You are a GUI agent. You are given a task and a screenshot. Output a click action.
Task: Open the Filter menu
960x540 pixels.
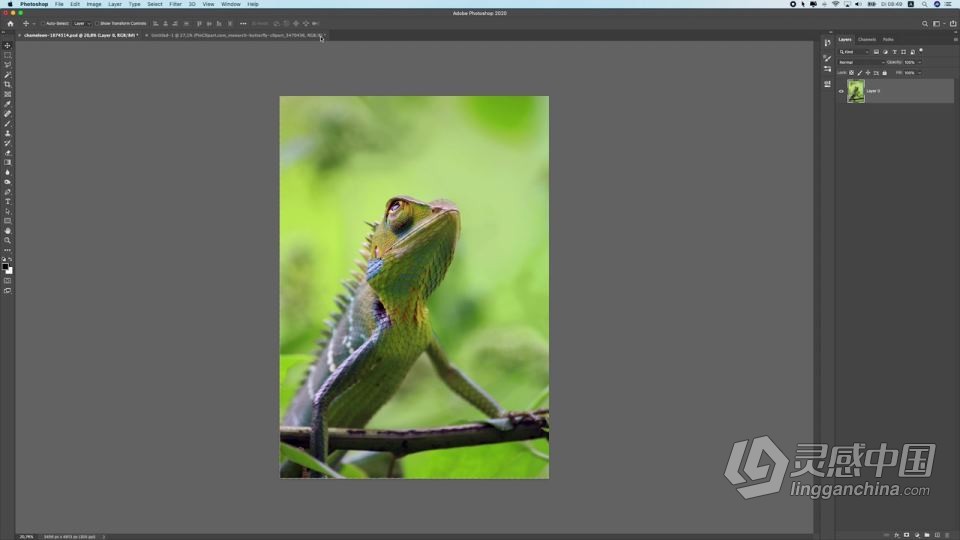tap(175, 4)
